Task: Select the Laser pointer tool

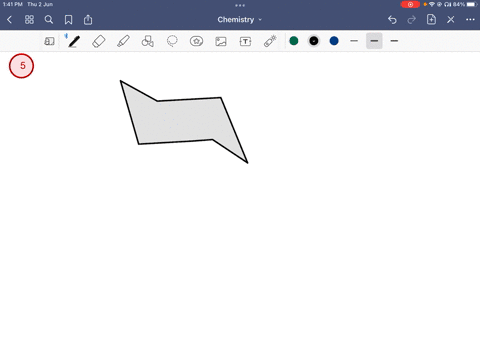Action: tap(270, 41)
